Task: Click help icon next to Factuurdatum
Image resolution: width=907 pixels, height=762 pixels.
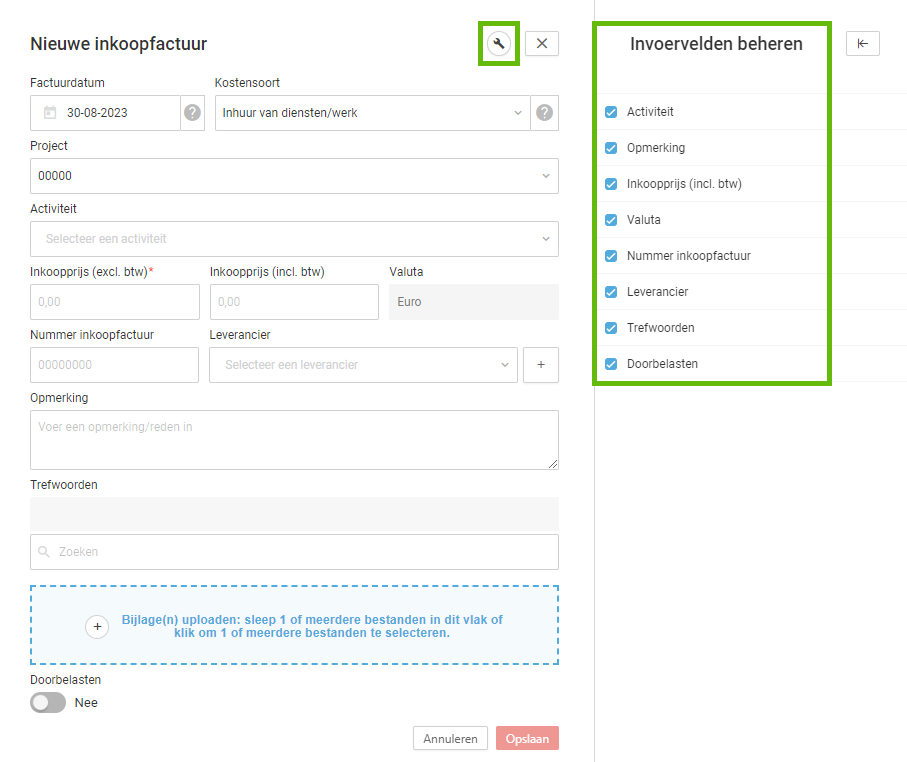Action: 193,113
